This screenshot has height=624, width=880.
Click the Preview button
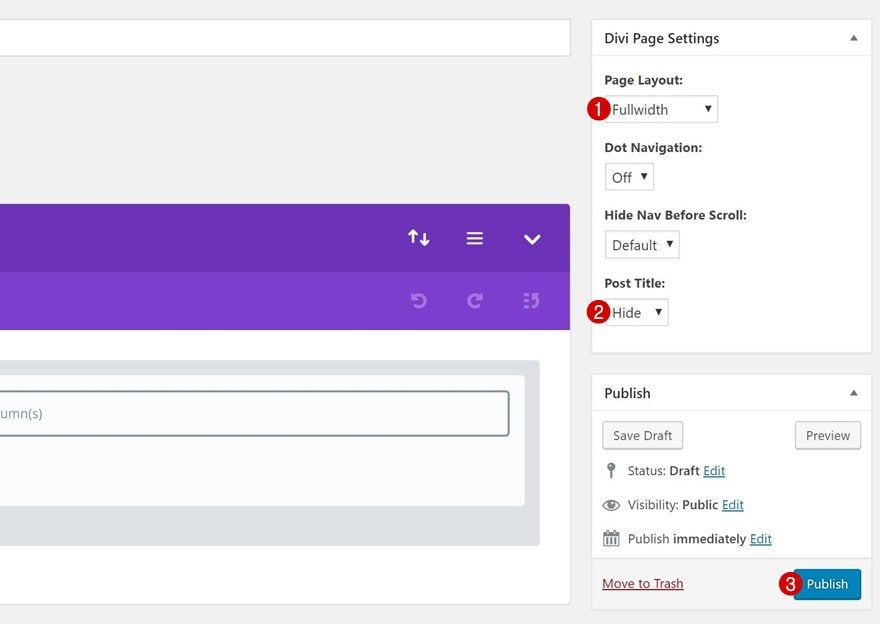click(827, 435)
